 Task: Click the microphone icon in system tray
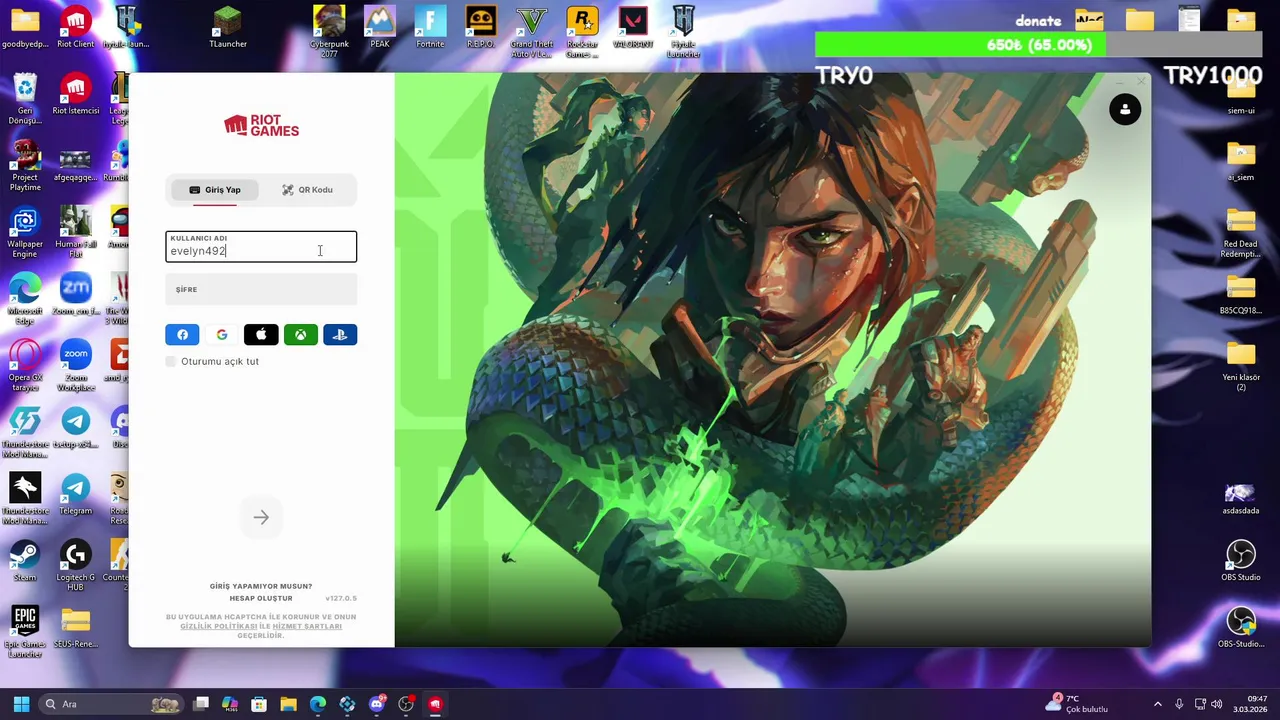1179,704
